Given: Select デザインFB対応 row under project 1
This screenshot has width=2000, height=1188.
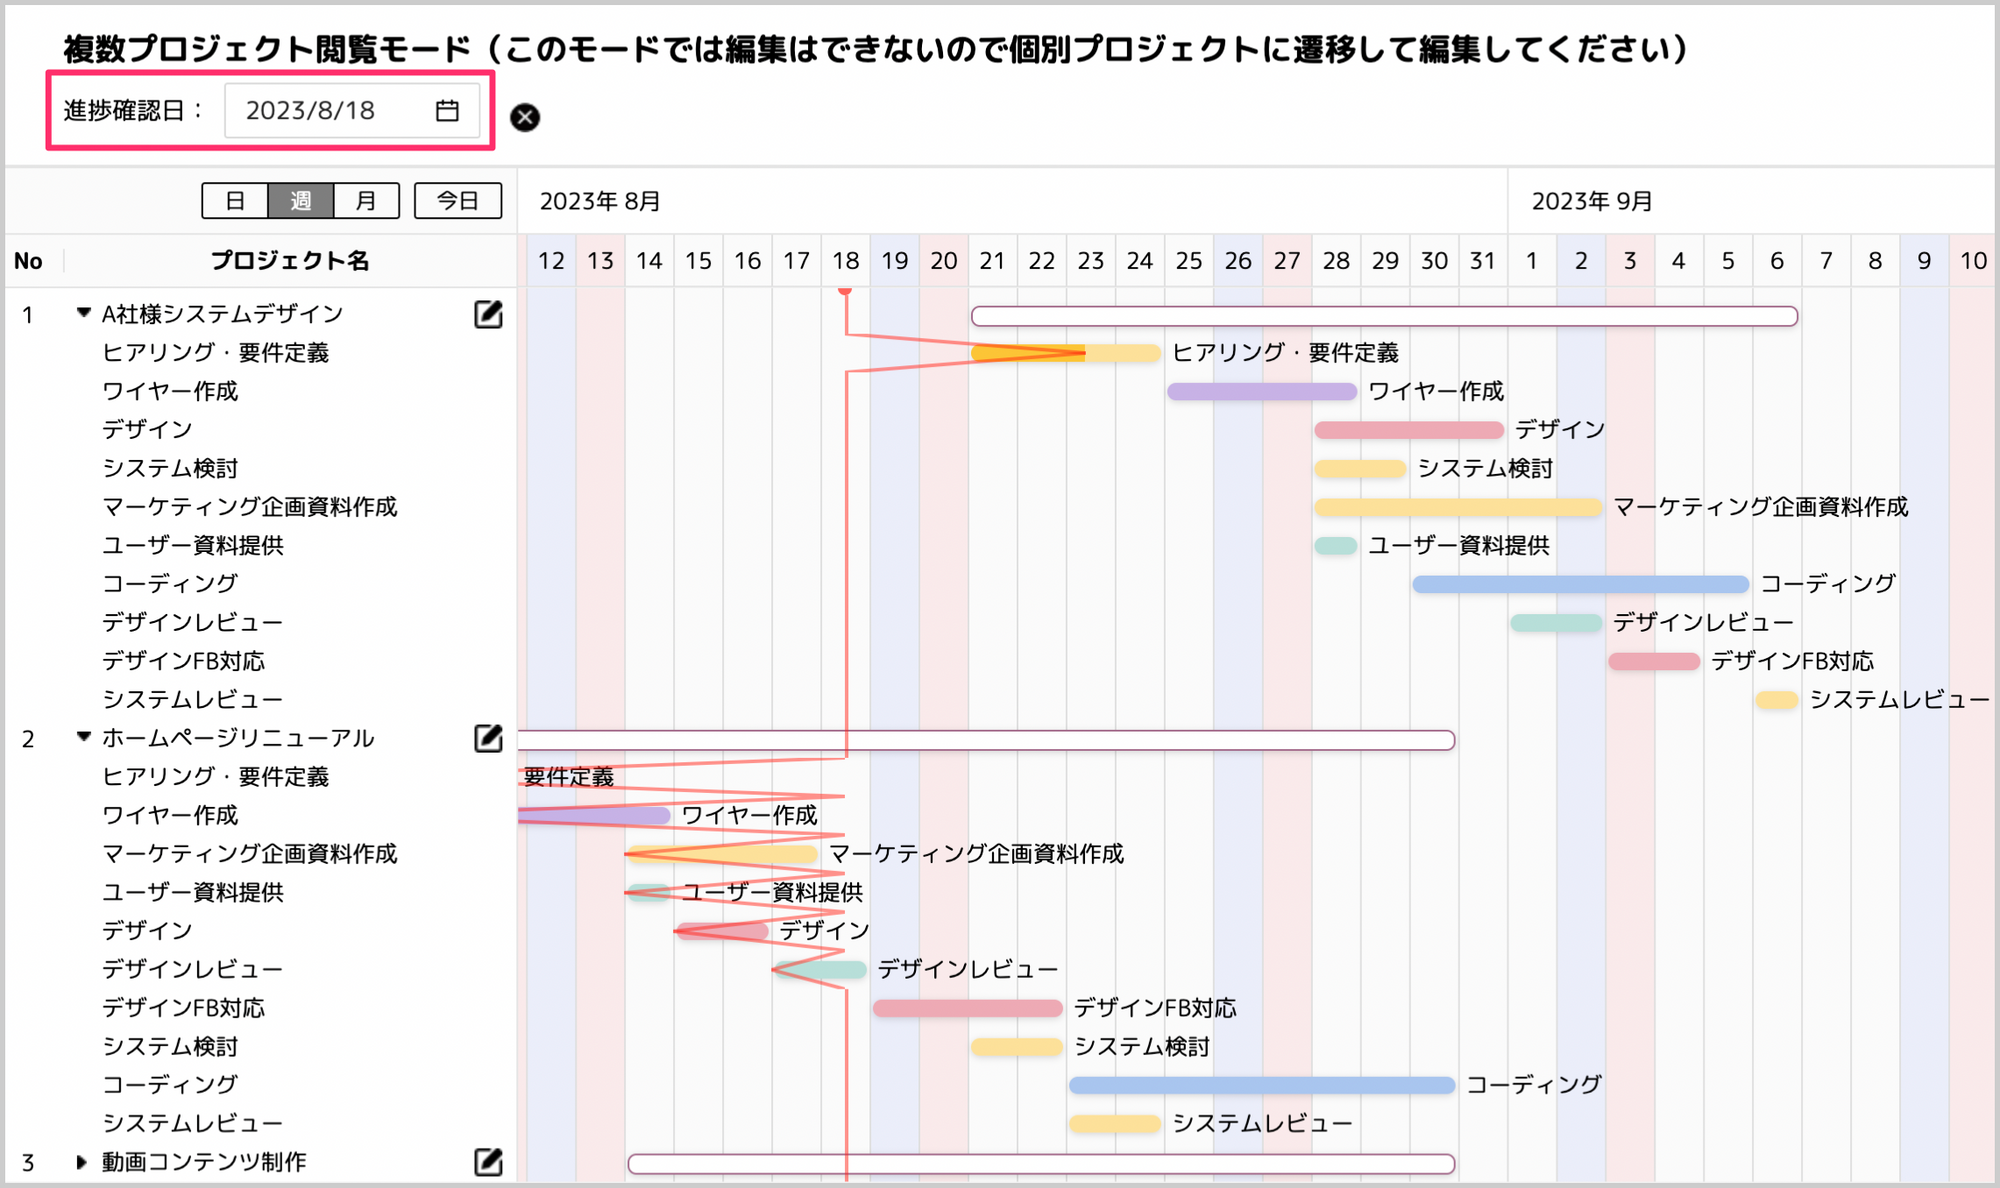Looking at the screenshot, I should click(183, 661).
